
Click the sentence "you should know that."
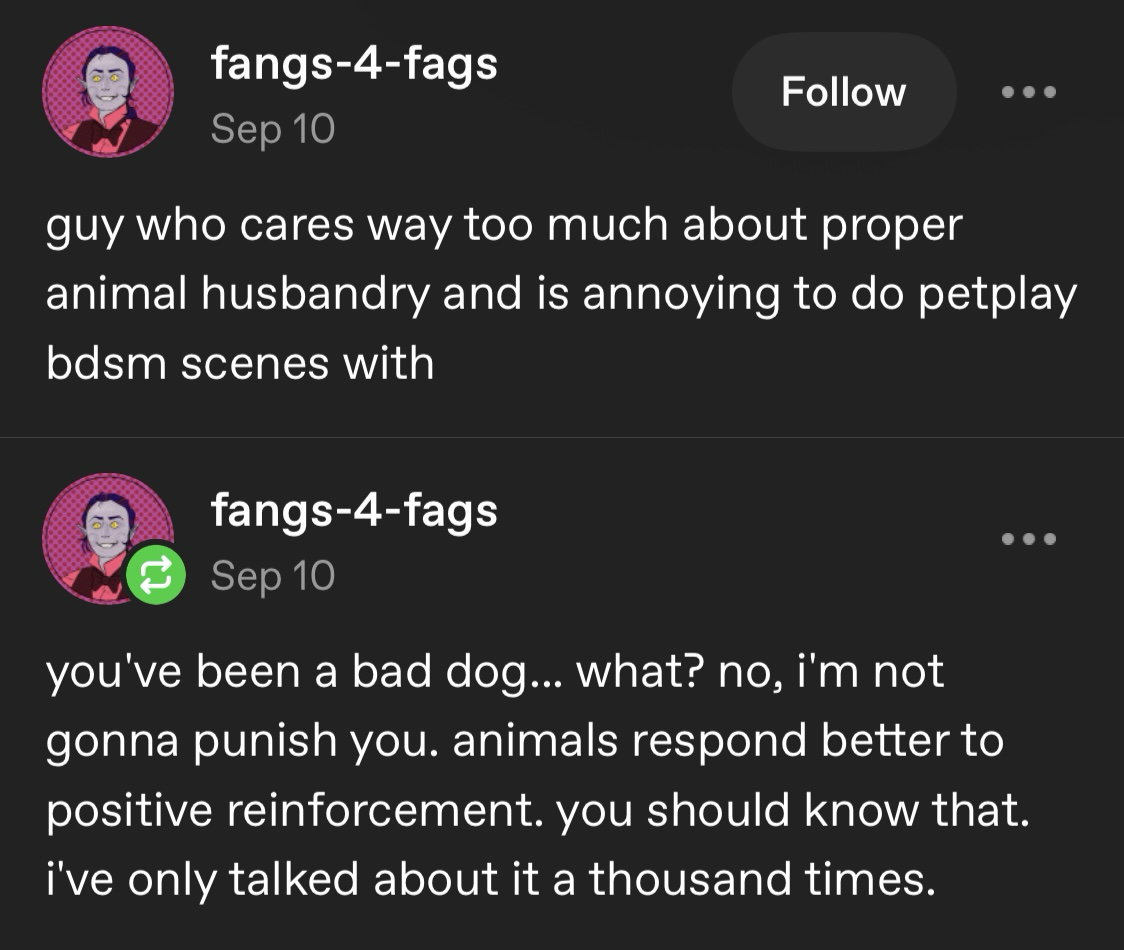(792, 810)
